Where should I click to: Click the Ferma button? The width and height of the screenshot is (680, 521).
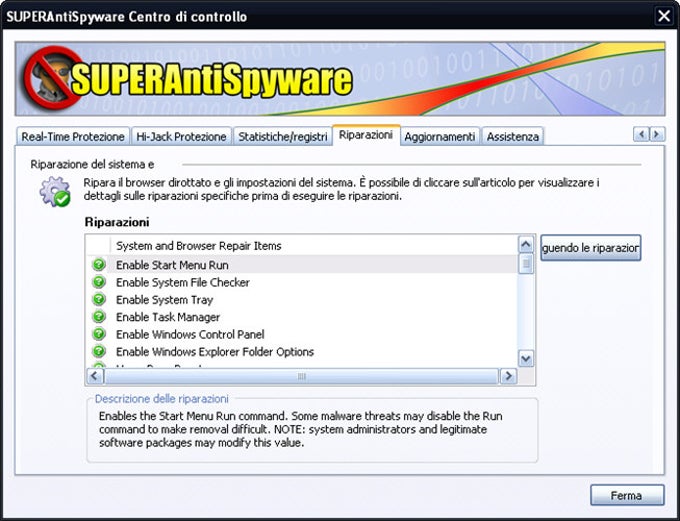[627, 495]
